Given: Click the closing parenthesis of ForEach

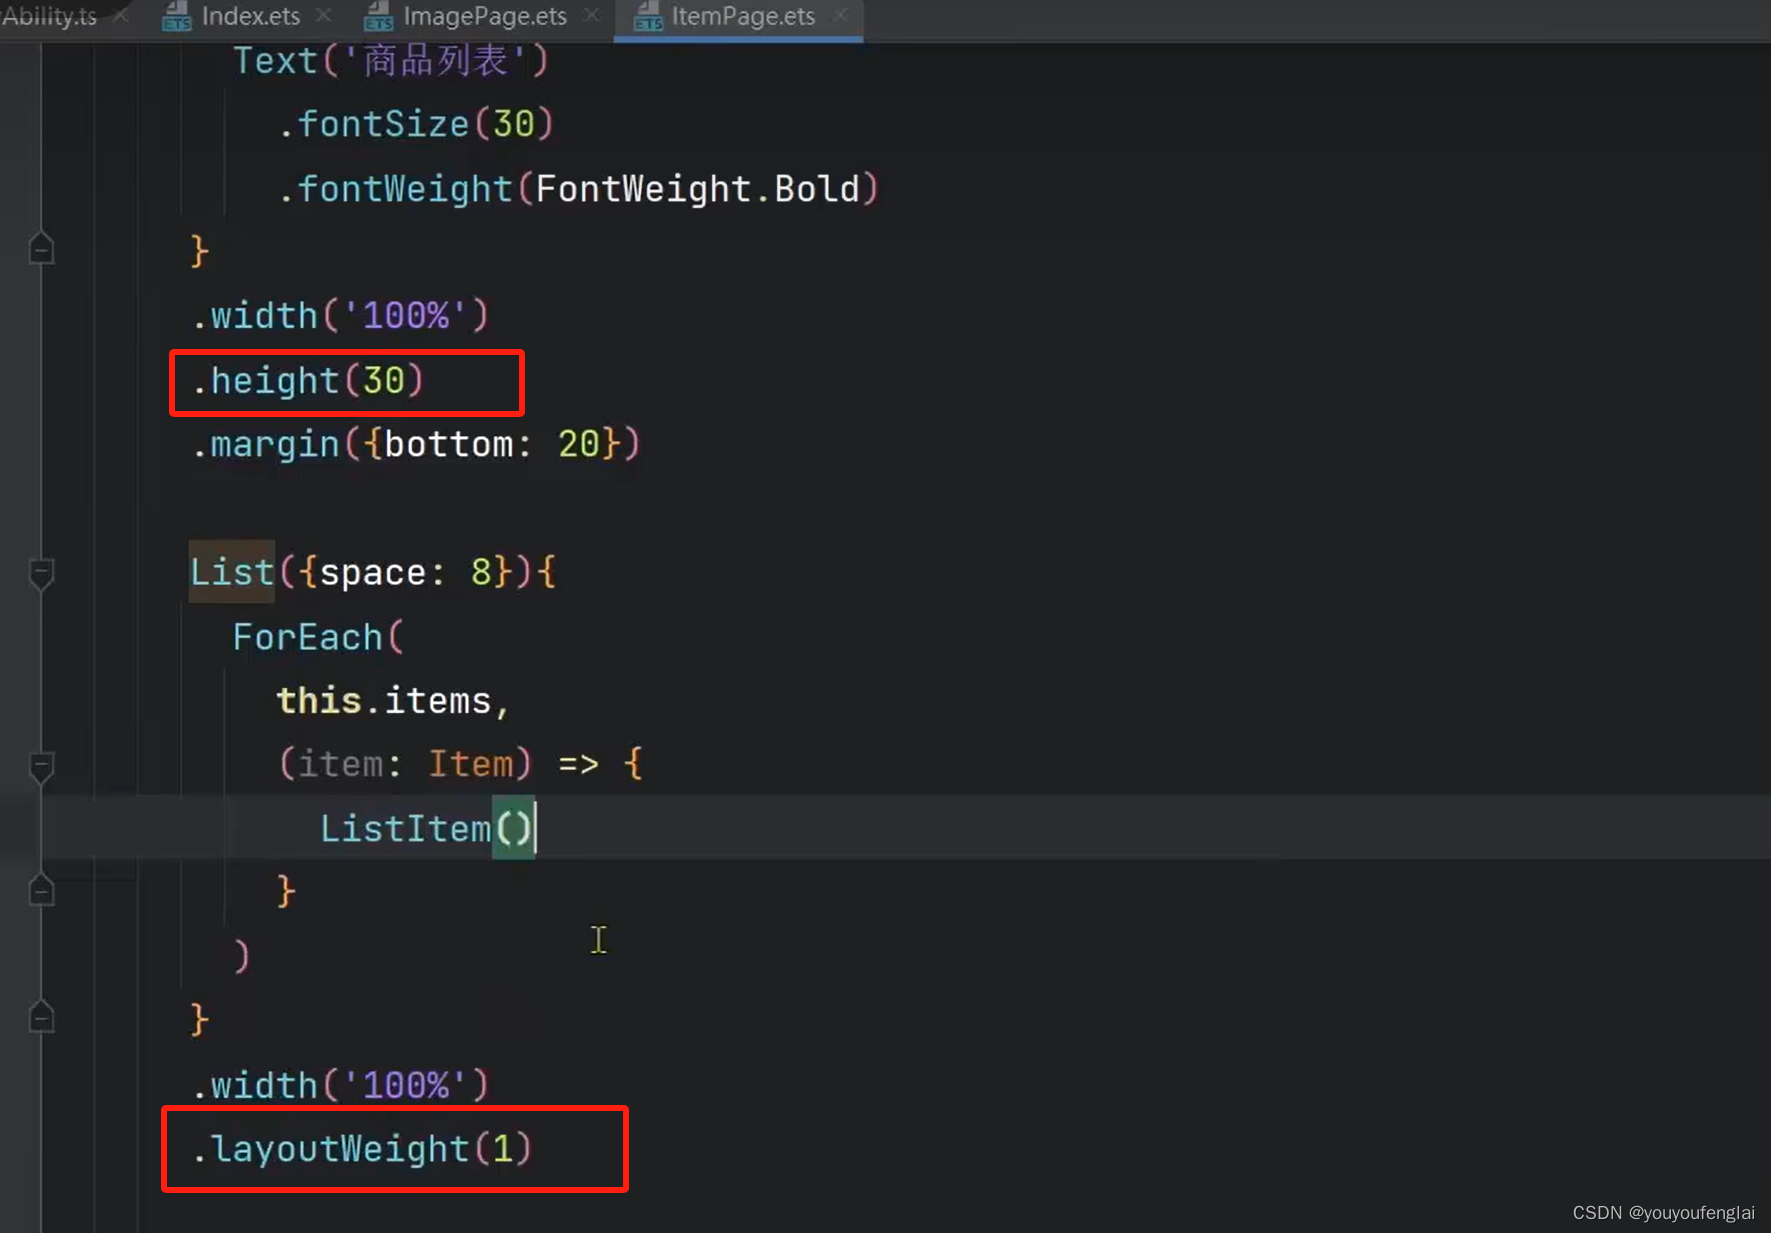Looking at the screenshot, I should (x=241, y=956).
